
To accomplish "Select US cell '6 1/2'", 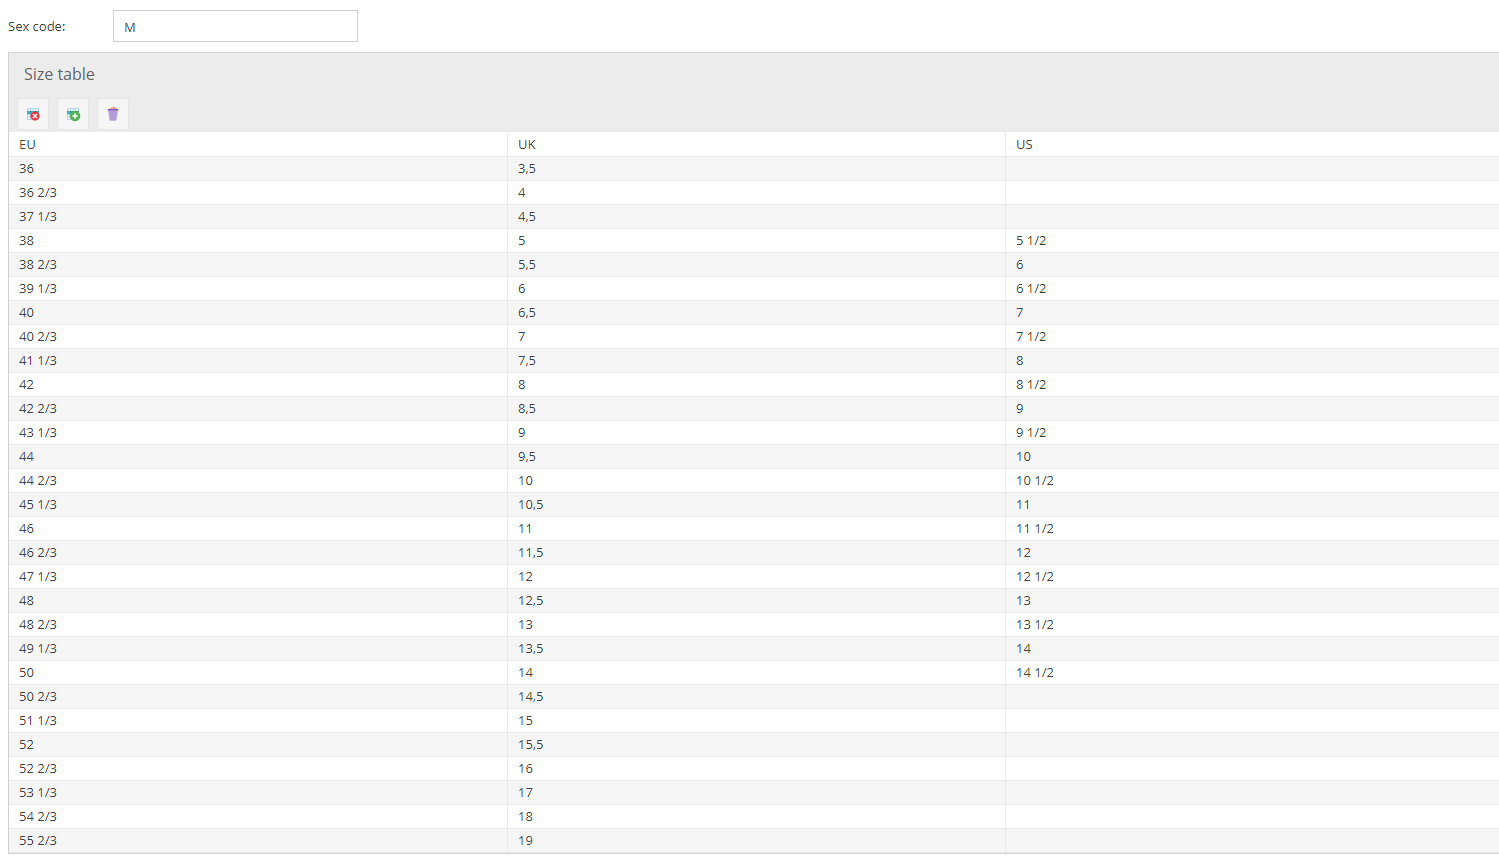I will pos(1252,288).
